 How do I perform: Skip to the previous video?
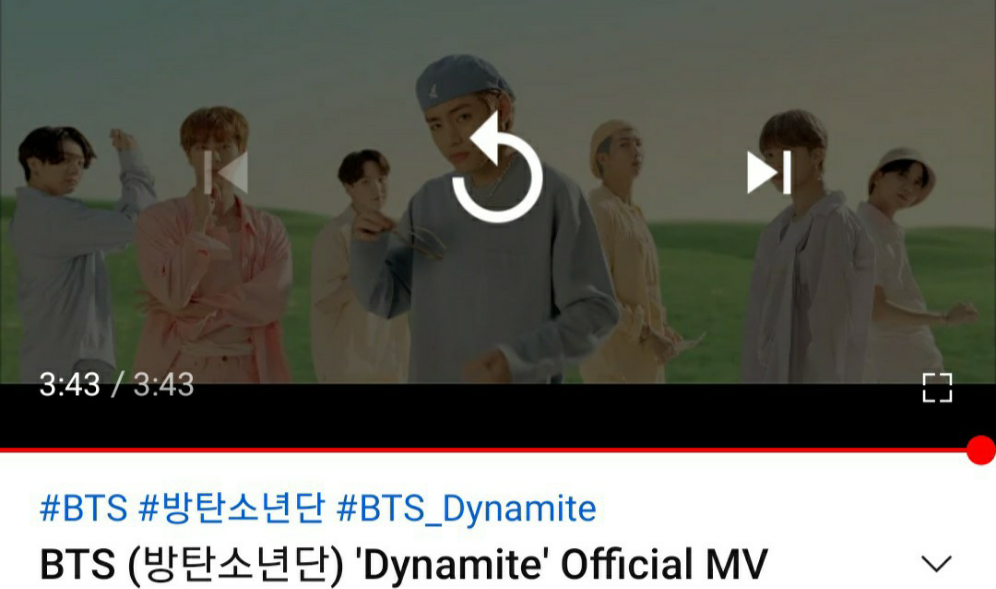point(226,172)
